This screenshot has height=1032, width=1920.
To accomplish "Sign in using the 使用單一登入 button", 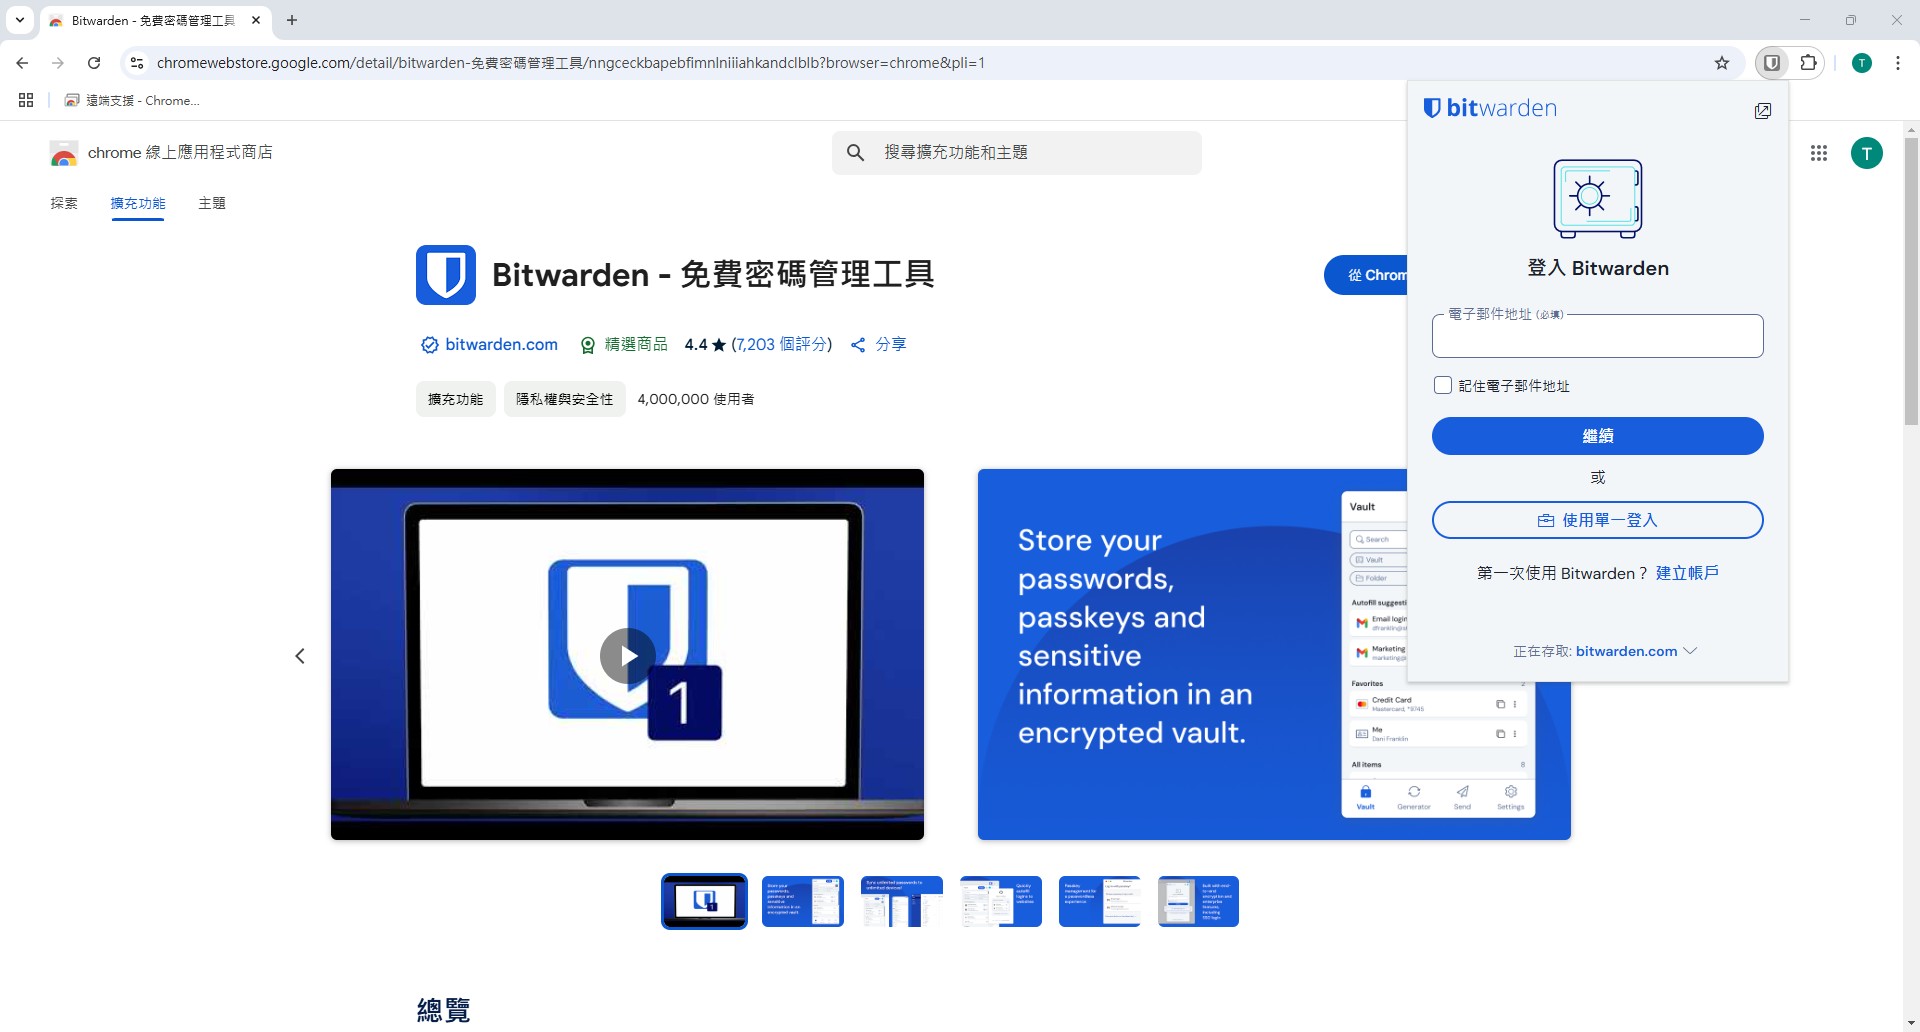I will (x=1597, y=520).
